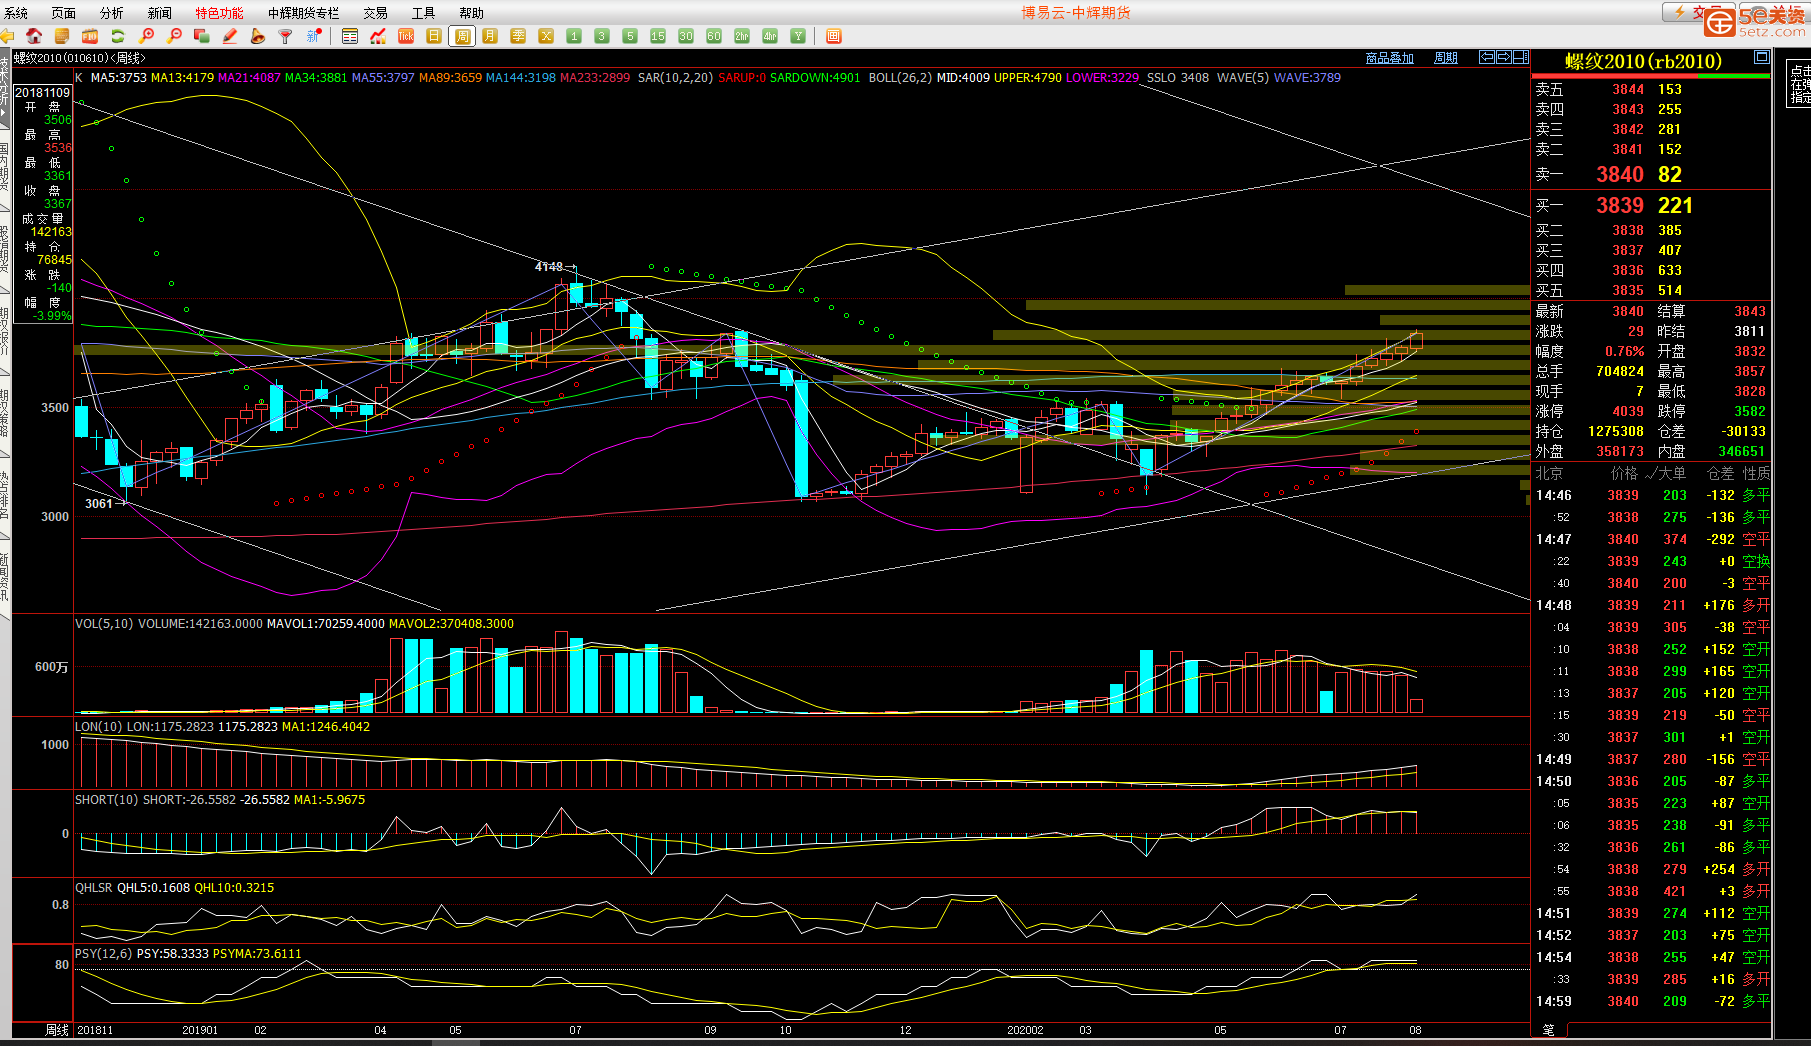
Task: Click the green refresh arrows icon
Action: [x=118, y=36]
